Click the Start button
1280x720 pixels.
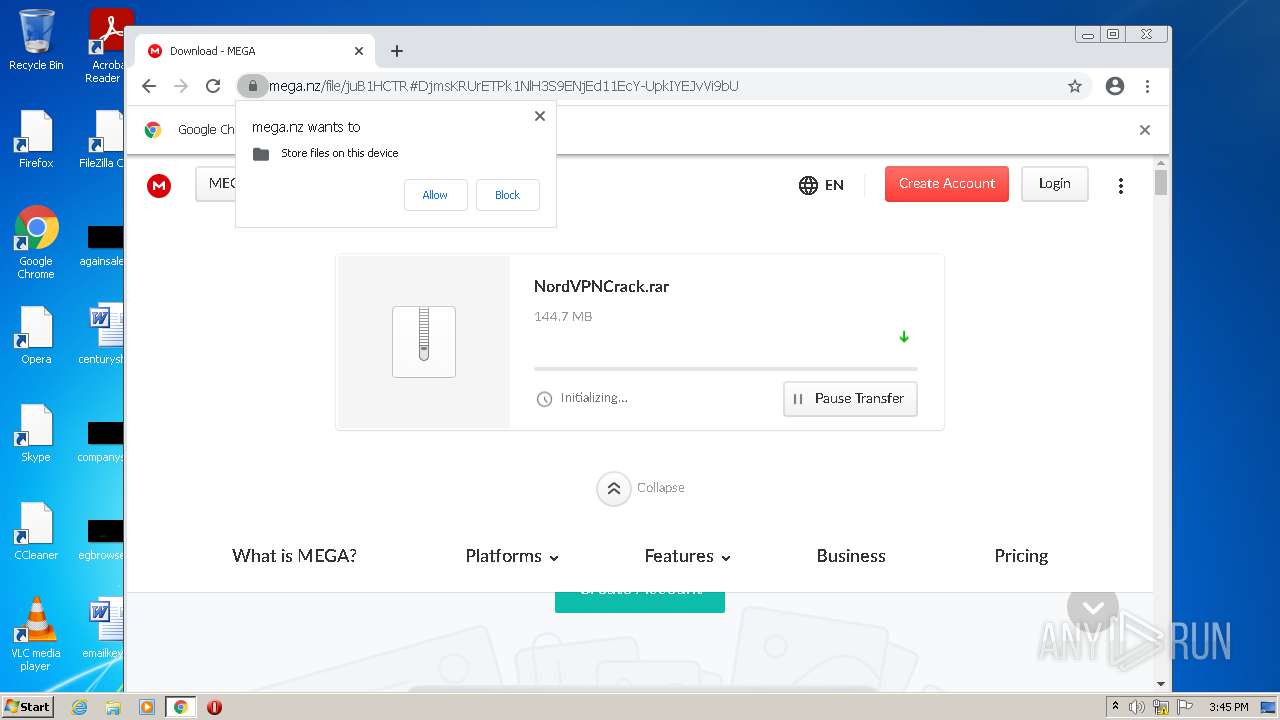(28, 707)
